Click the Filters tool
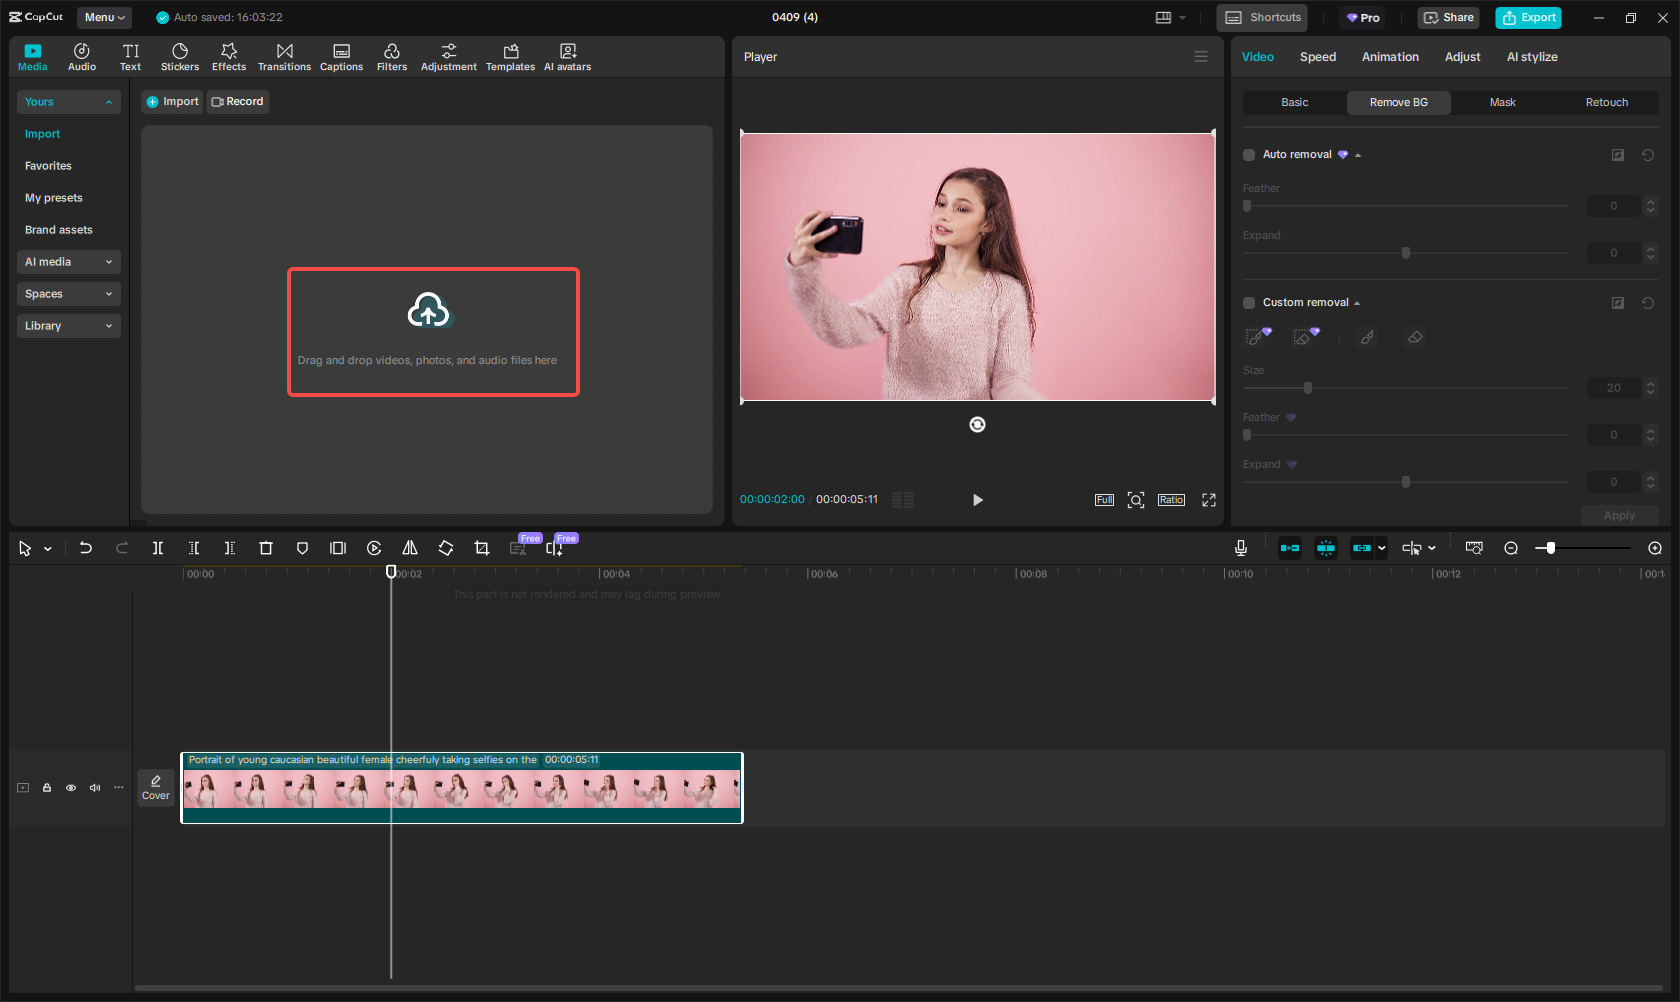 [391, 56]
